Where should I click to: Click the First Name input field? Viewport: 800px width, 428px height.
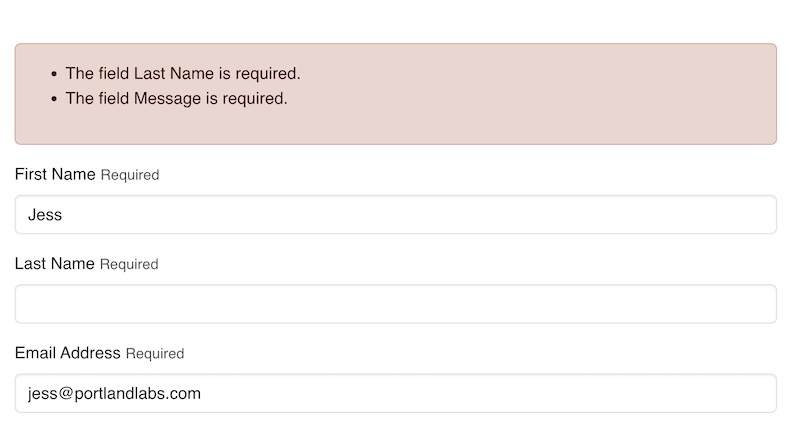pyautogui.click(x=396, y=215)
